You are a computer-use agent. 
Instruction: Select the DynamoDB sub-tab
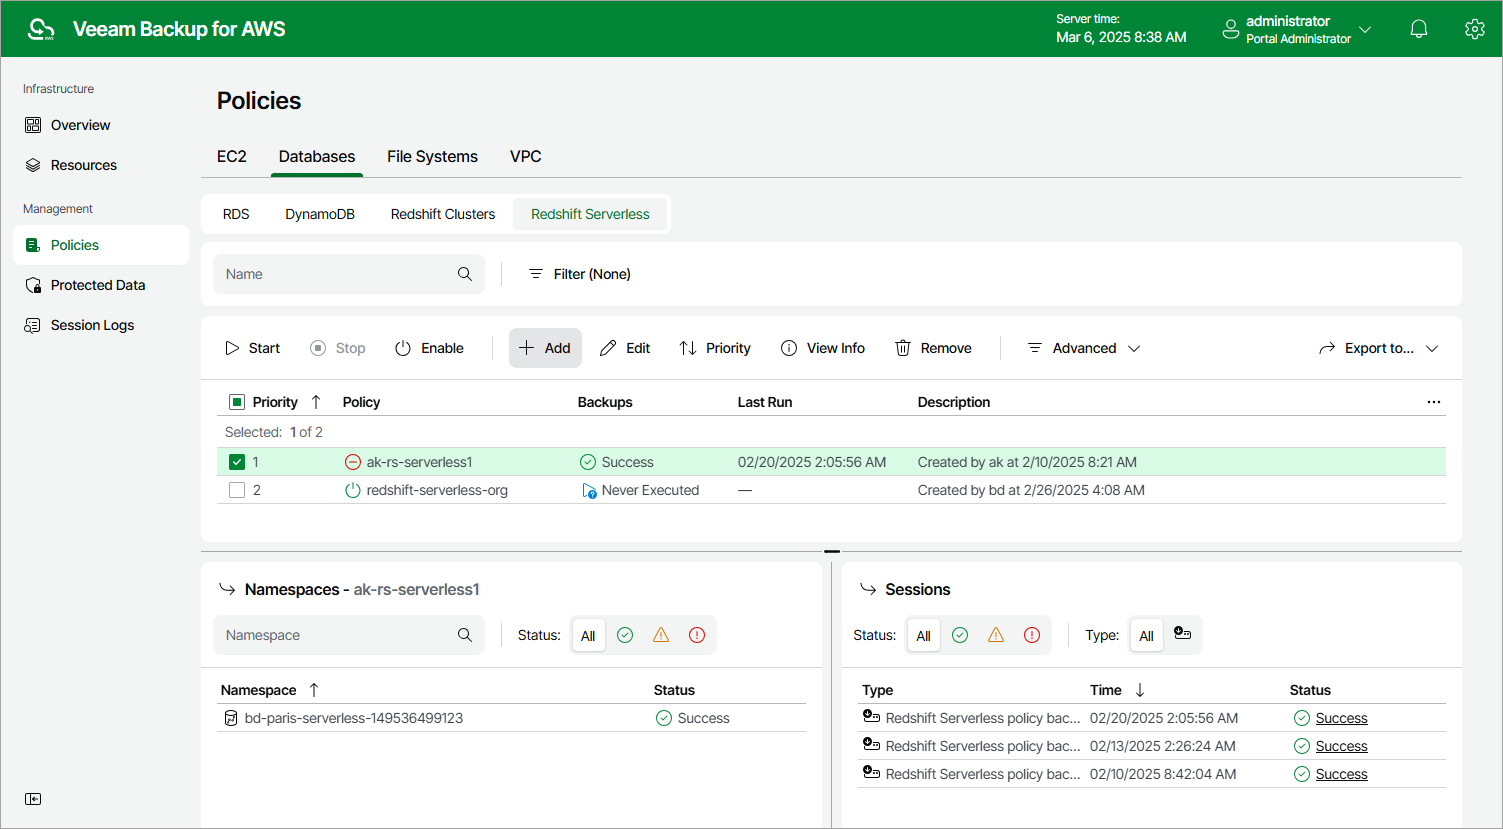[320, 214]
